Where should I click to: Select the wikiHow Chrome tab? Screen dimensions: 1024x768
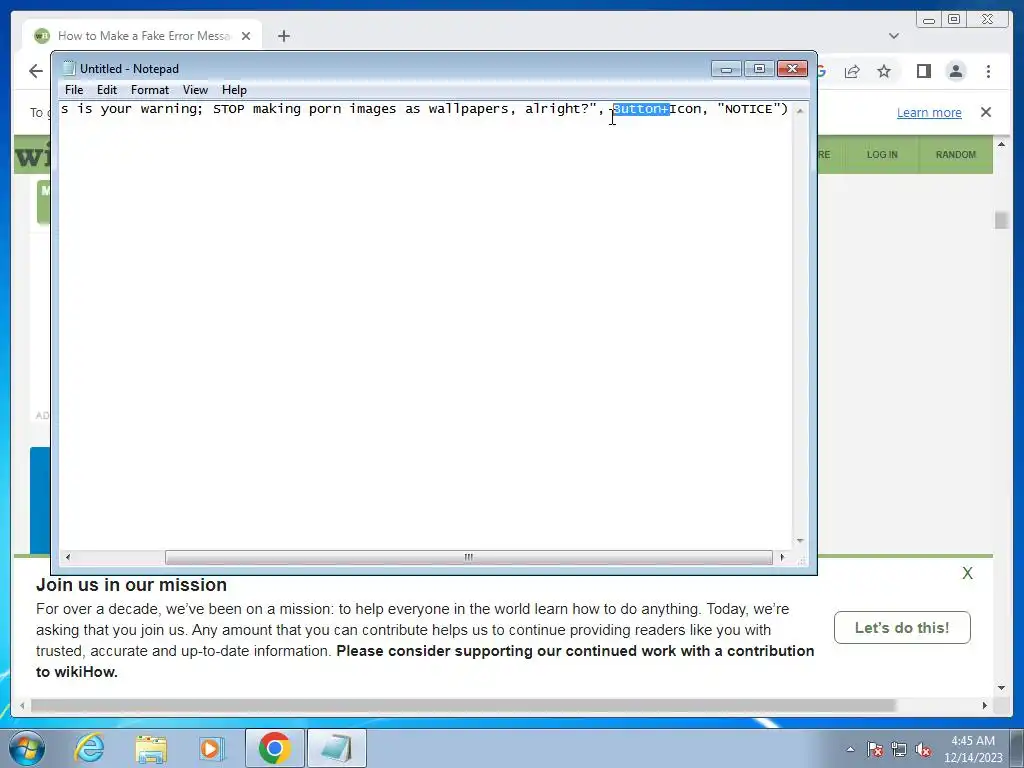click(142, 36)
